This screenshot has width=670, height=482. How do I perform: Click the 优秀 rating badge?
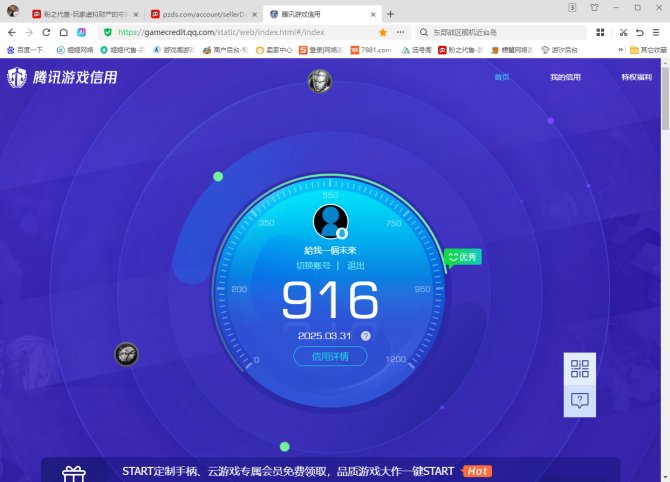click(463, 257)
